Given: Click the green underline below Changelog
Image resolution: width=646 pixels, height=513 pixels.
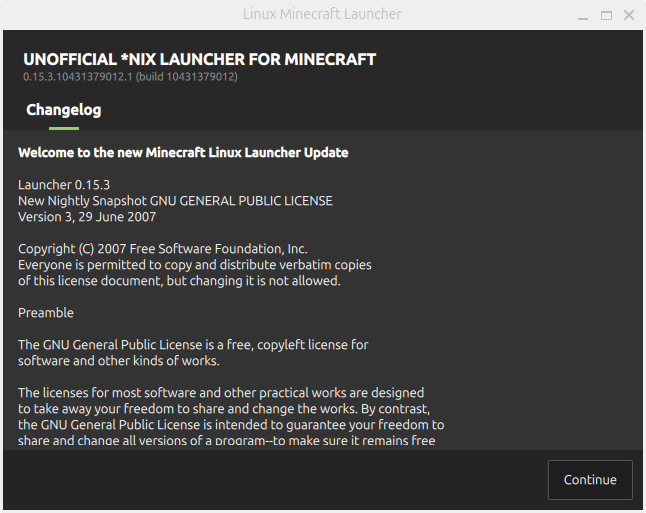Looking at the screenshot, I should (64, 129).
